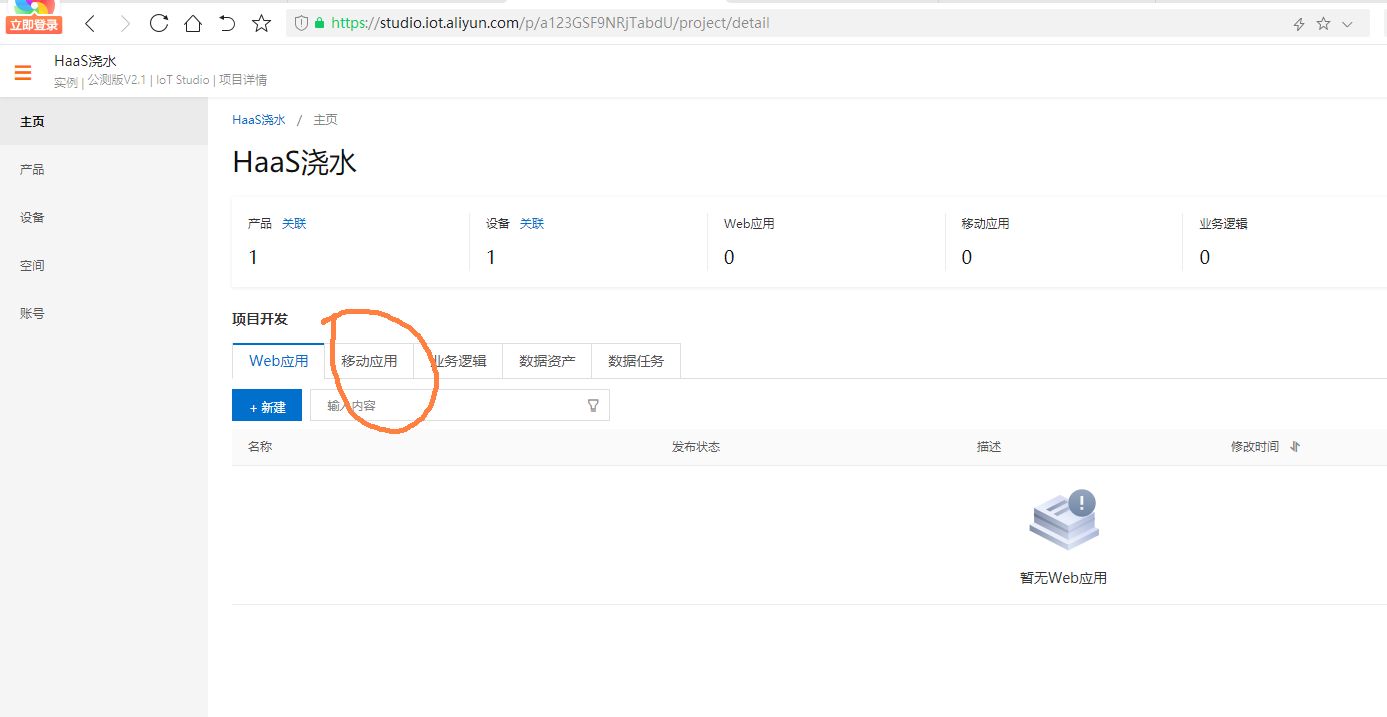This screenshot has height=717, width=1387.
Task: Click the 修改时间 column header text
Action: point(1255,447)
